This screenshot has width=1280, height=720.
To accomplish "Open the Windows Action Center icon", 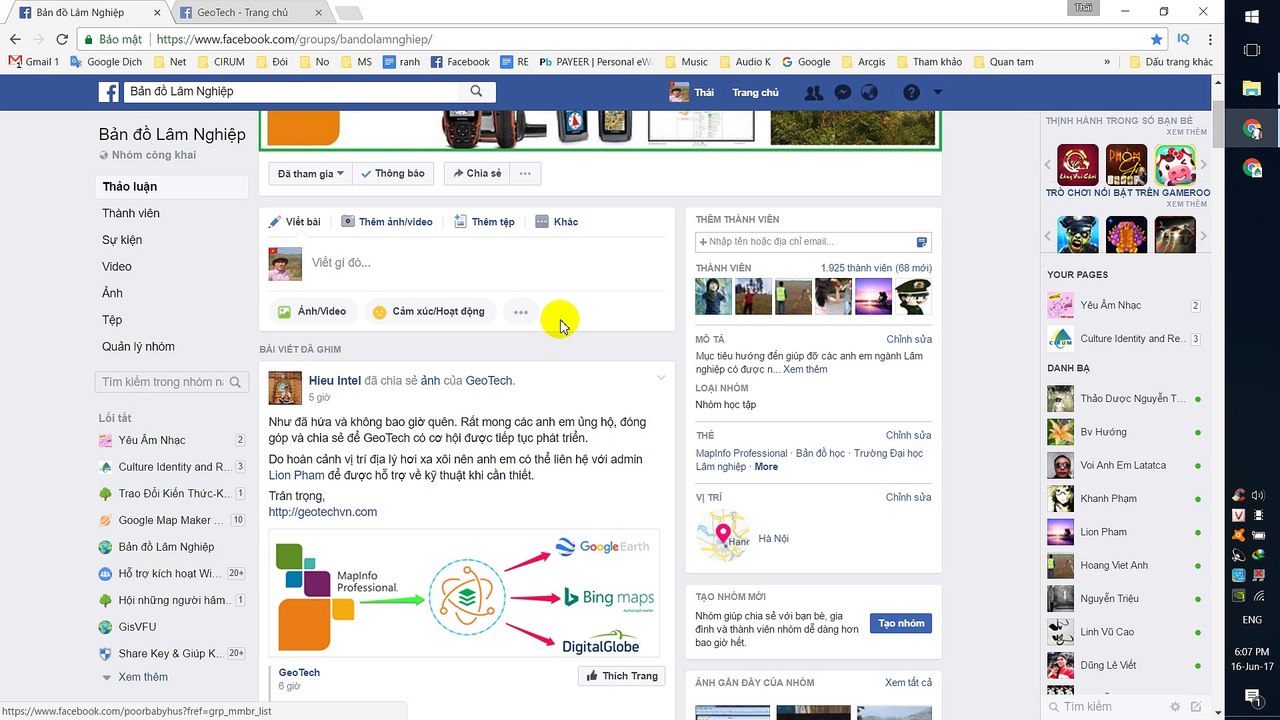I will 1252,696.
